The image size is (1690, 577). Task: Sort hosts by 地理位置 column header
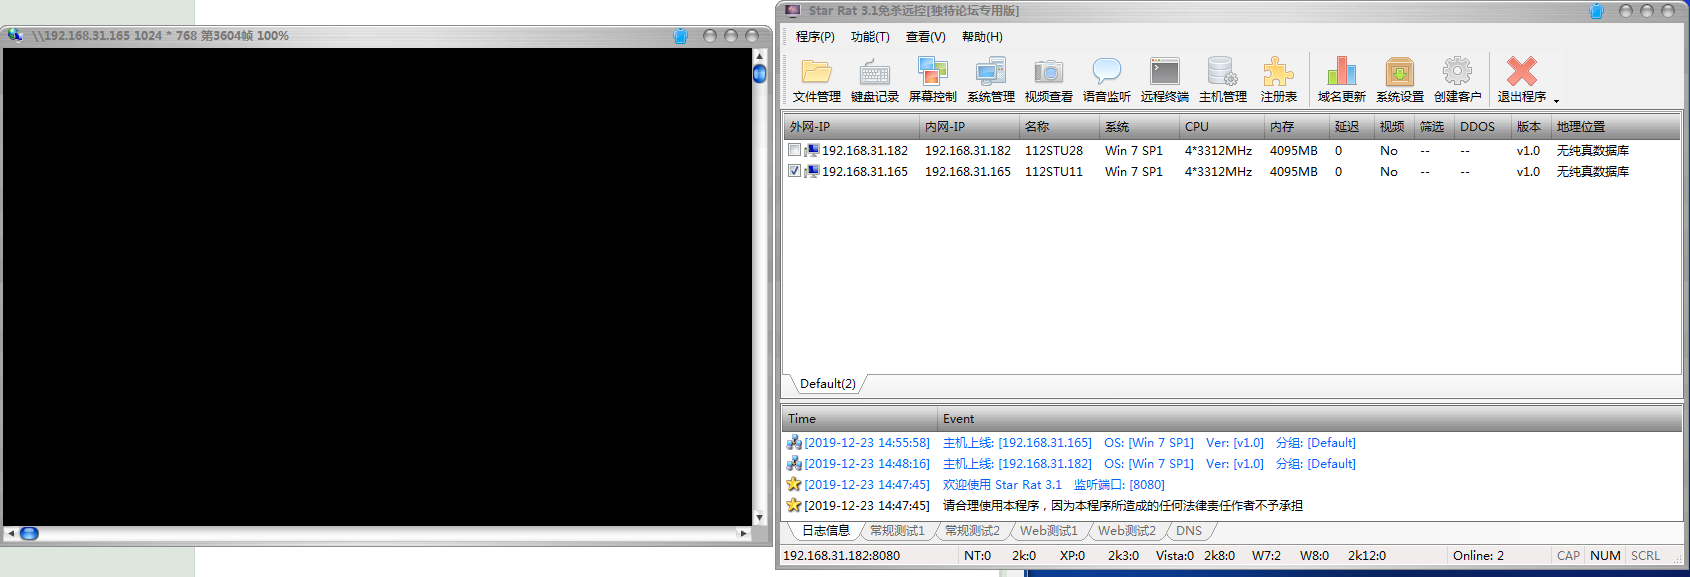(1616, 127)
